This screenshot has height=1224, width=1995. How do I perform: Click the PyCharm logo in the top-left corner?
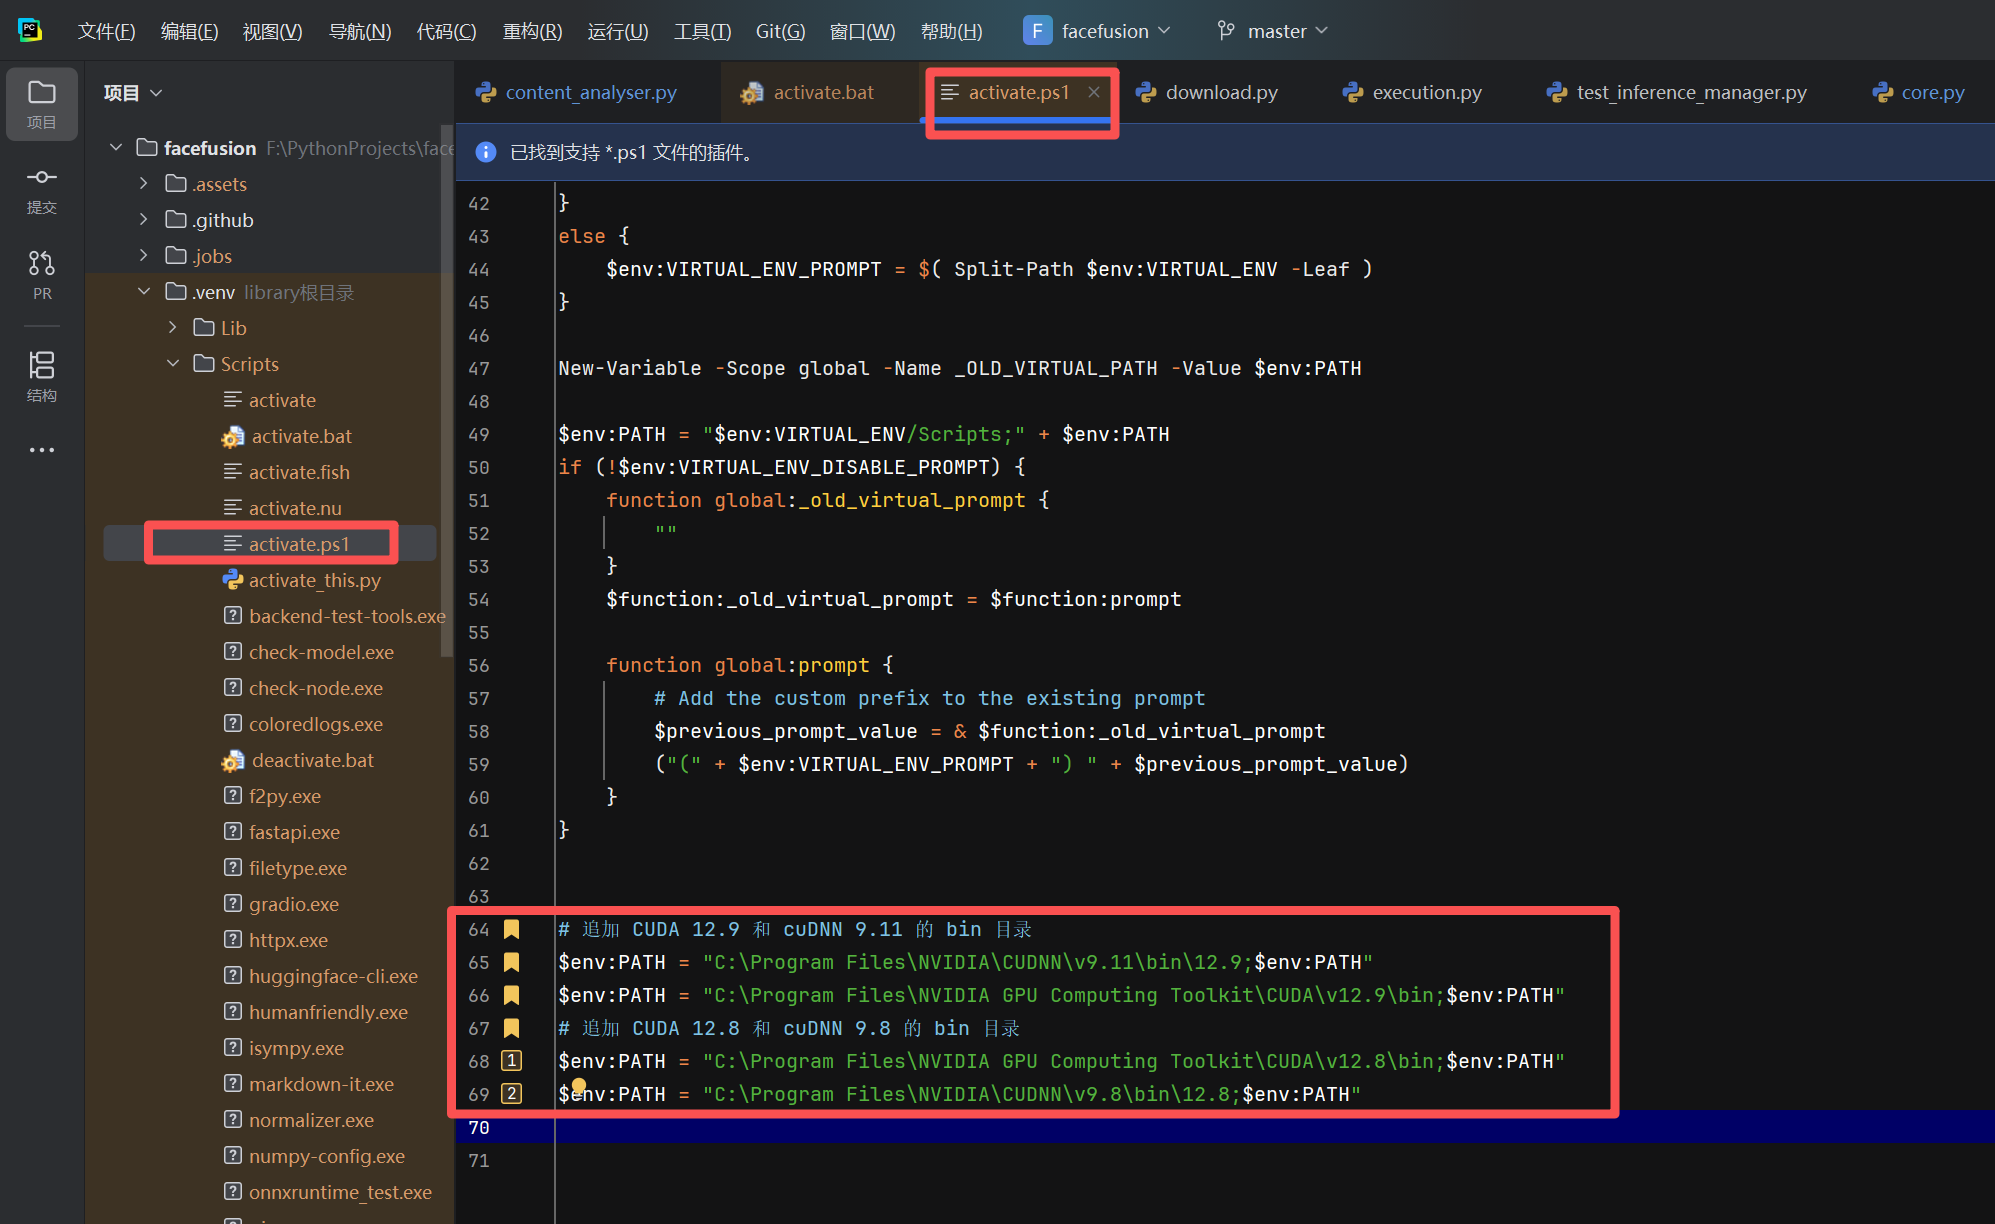point(30,29)
